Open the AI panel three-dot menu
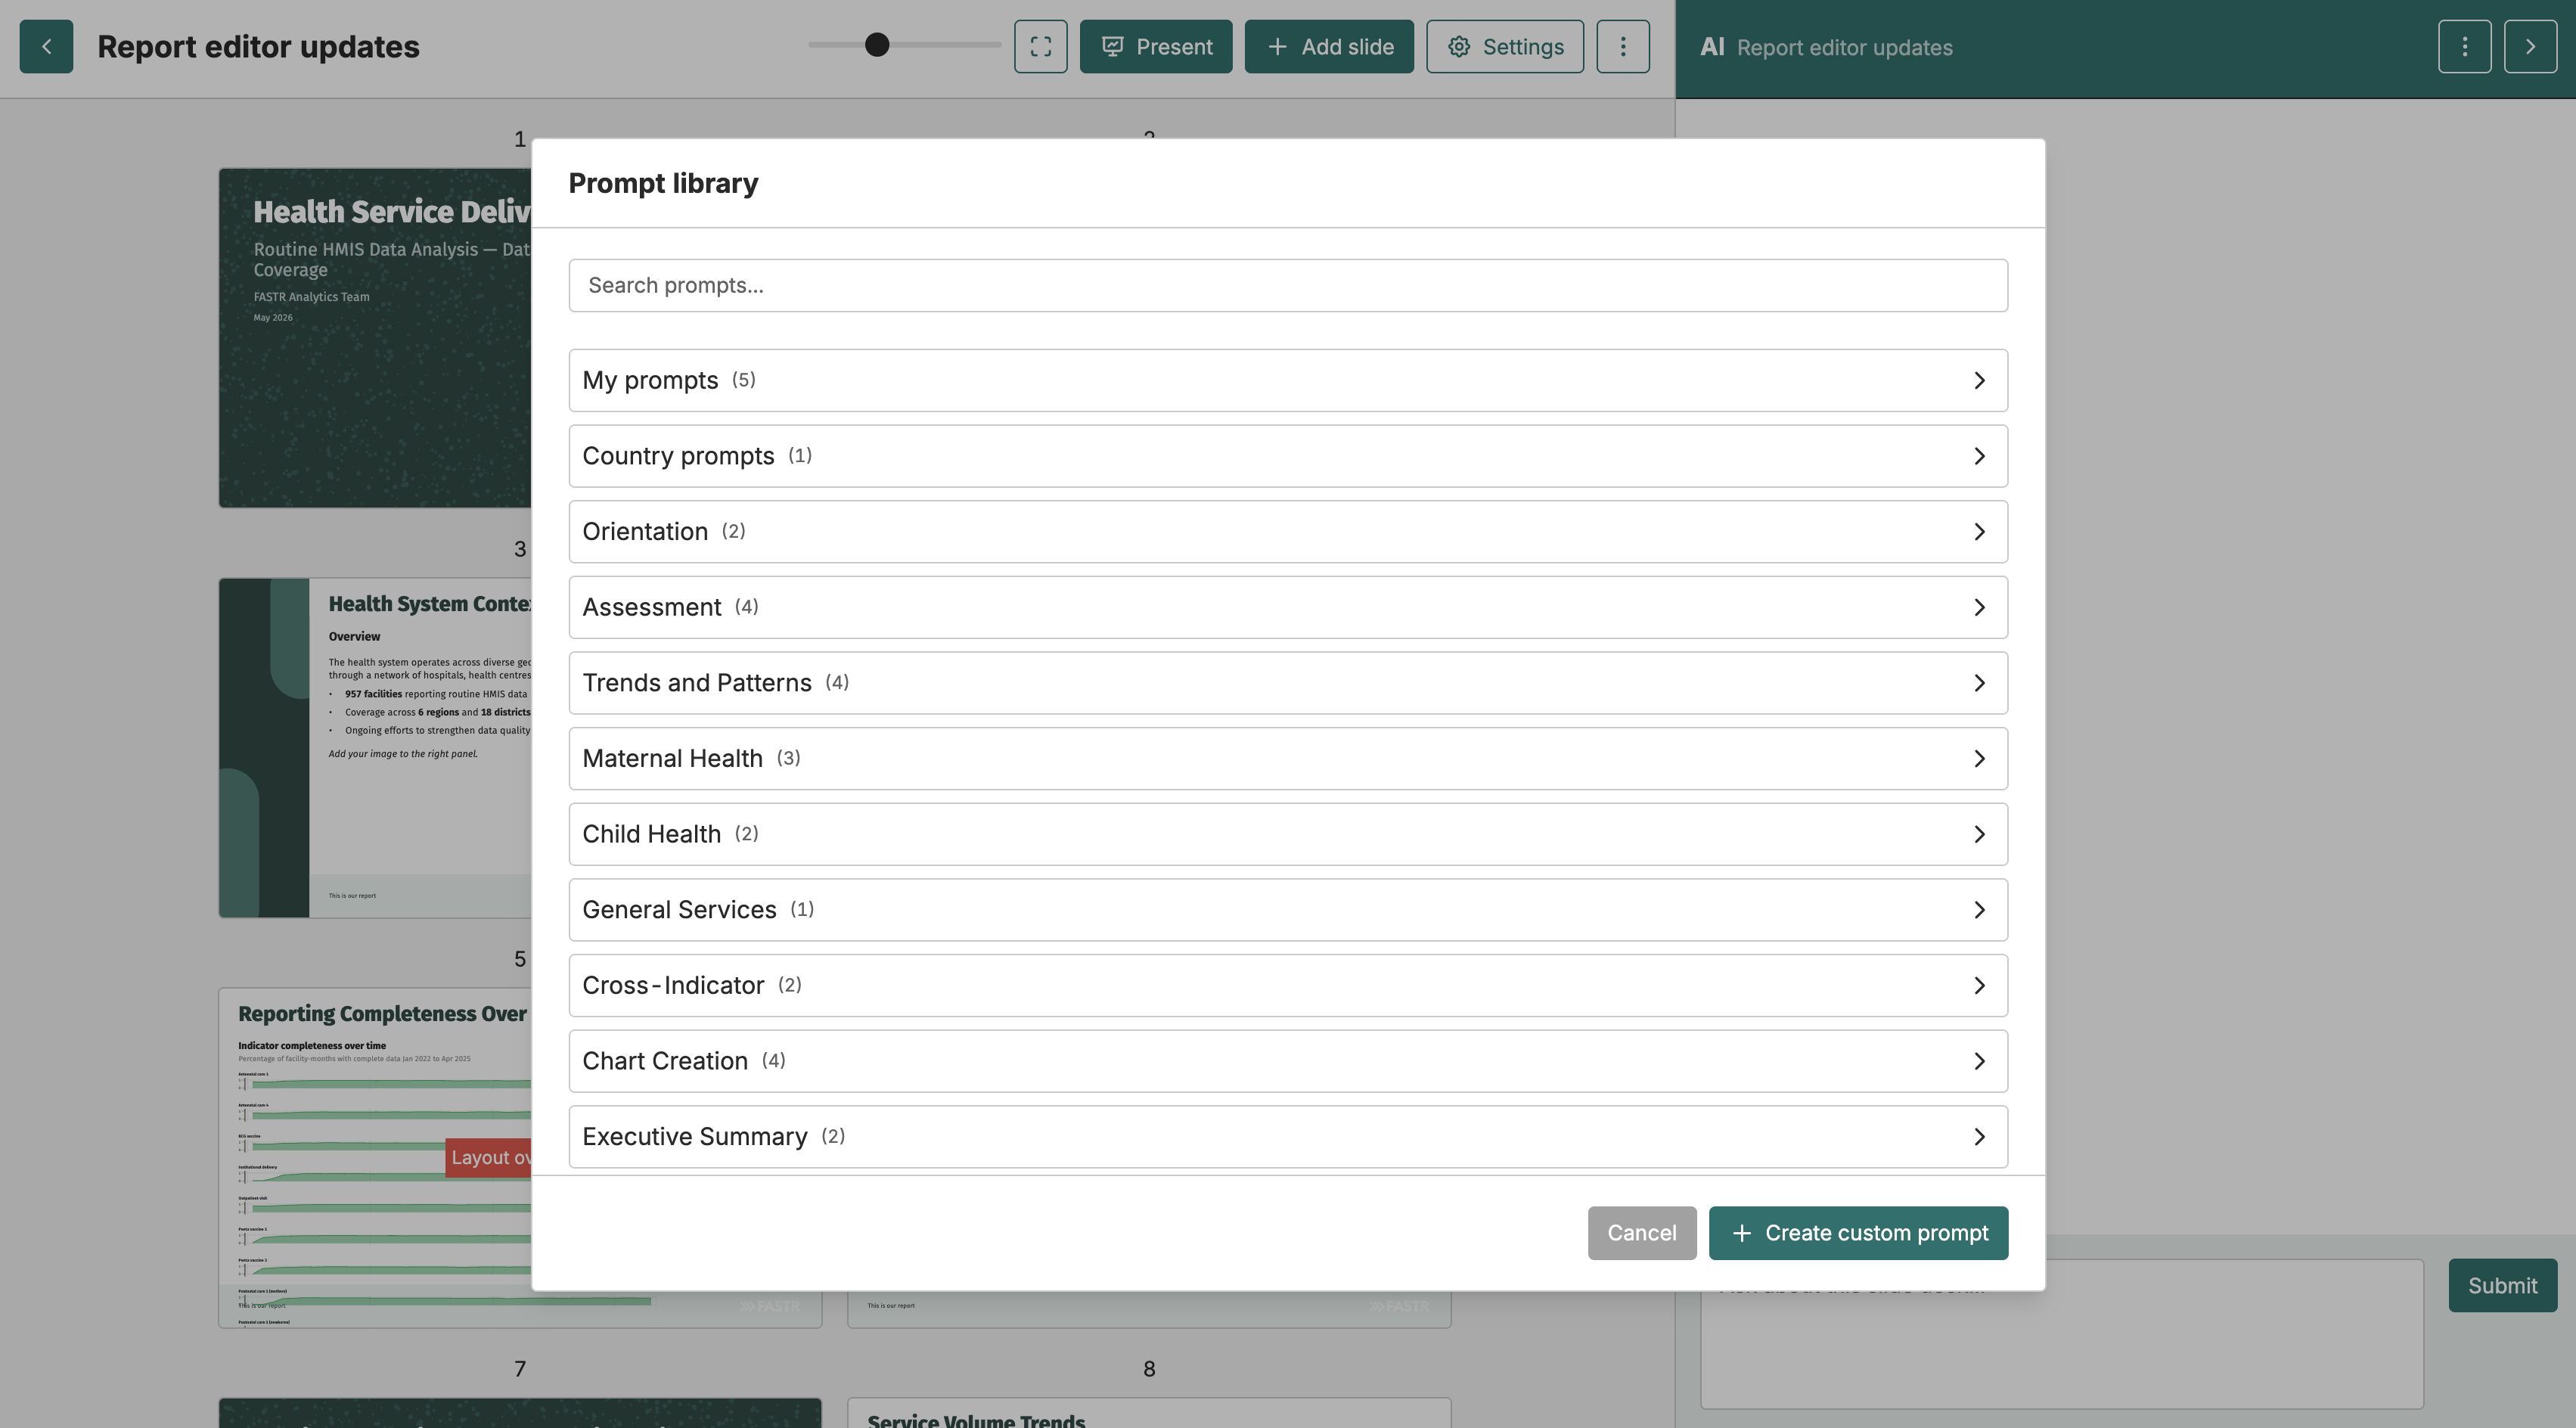Image resolution: width=2576 pixels, height=1428 pixels. click(2464, 46)
